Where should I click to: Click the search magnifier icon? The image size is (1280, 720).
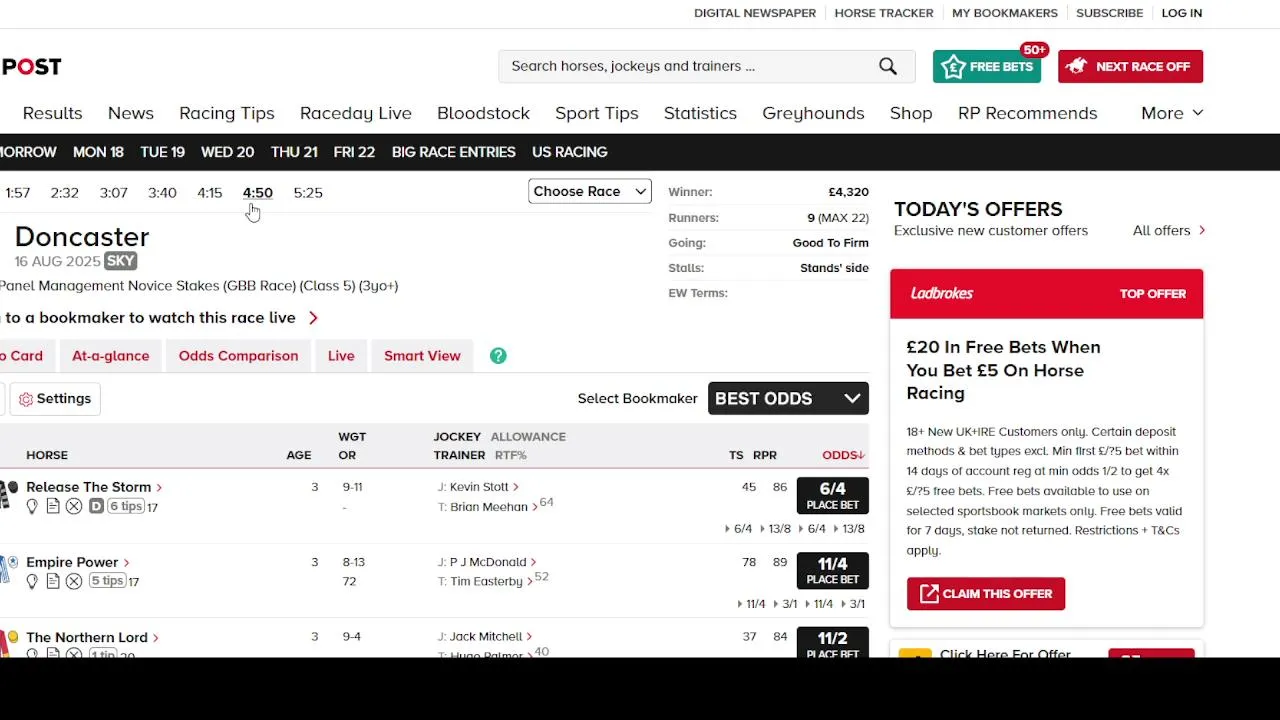(888, 66)
